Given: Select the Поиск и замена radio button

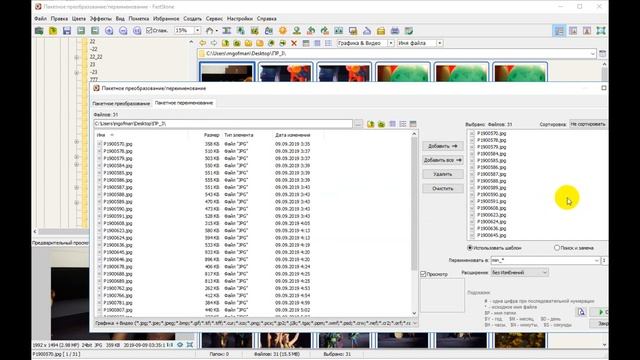Looking at the screenshot, I should [x=557, y=248].
